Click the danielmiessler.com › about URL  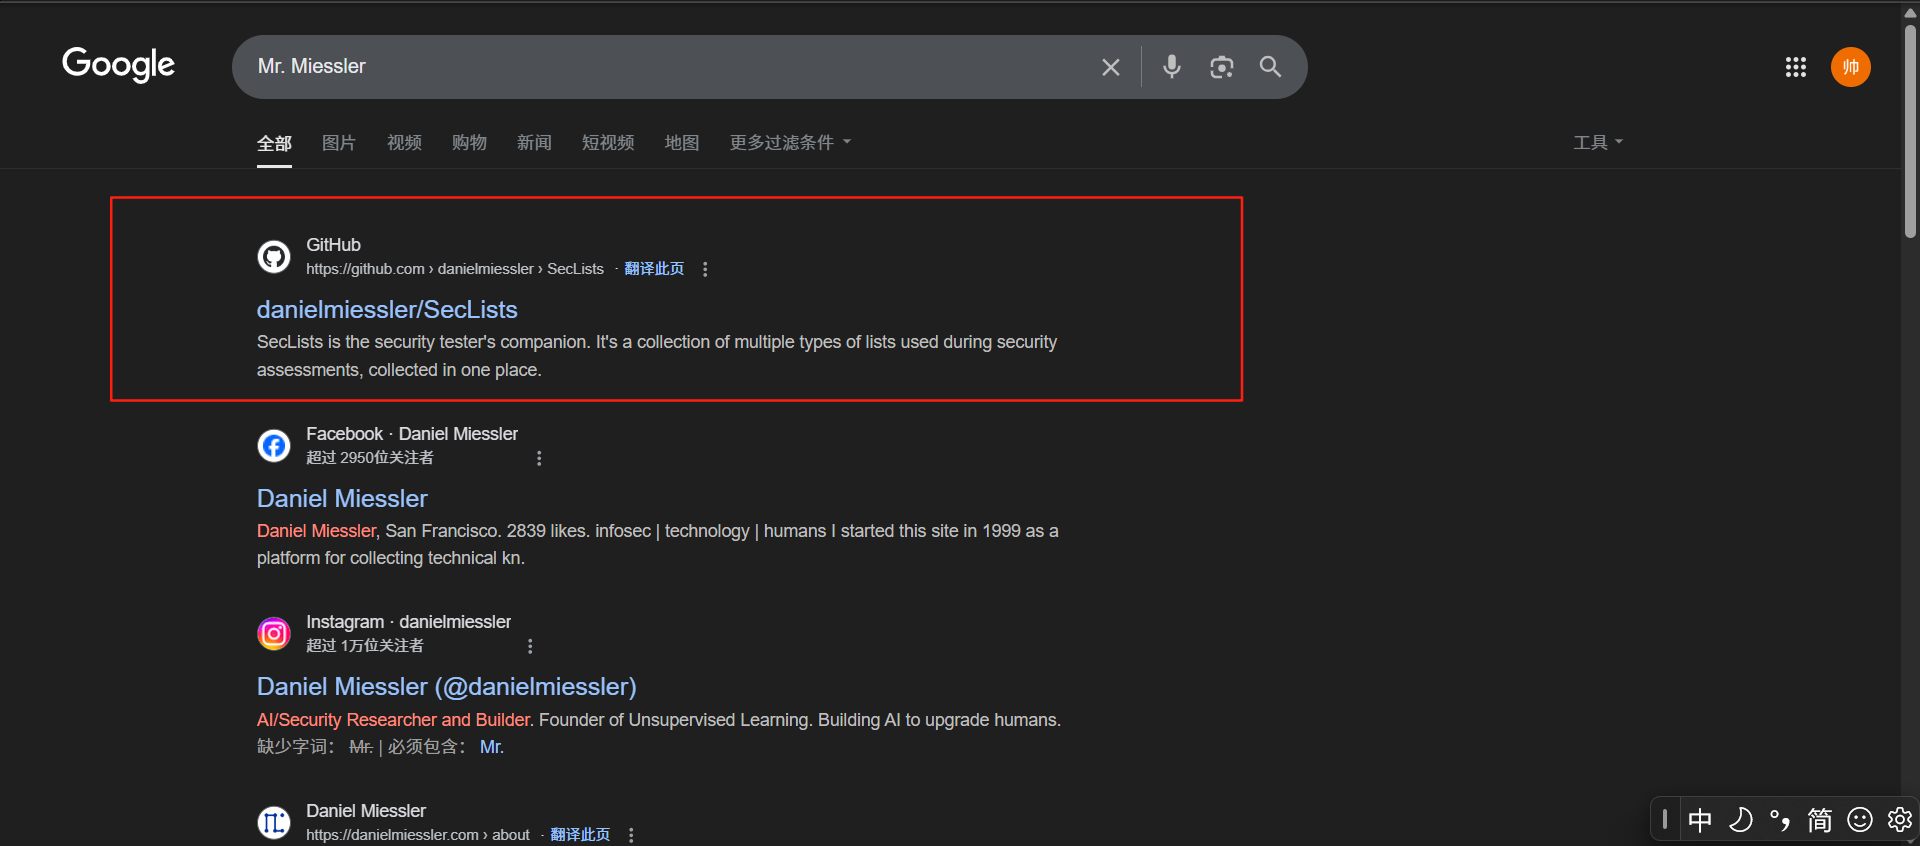[418, 835]
